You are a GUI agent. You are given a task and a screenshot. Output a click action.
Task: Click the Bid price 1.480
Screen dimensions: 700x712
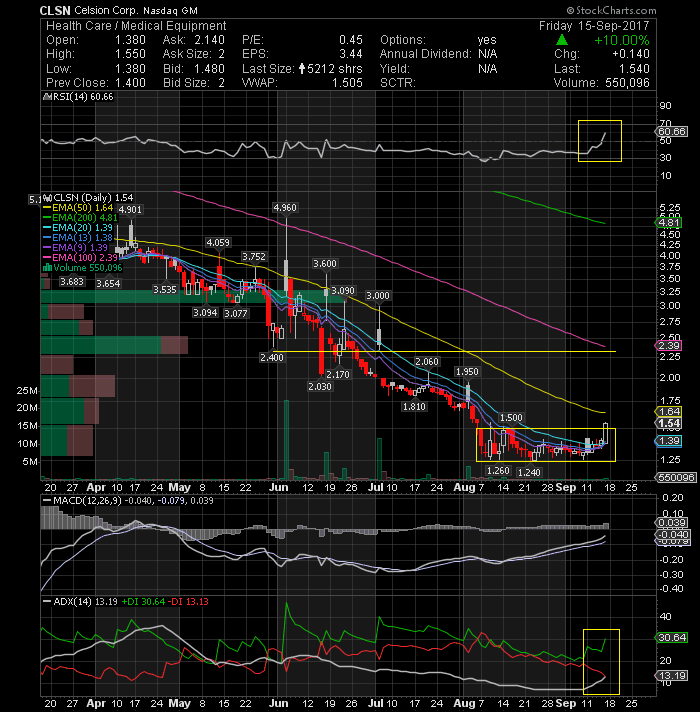(x=209, y=69)
